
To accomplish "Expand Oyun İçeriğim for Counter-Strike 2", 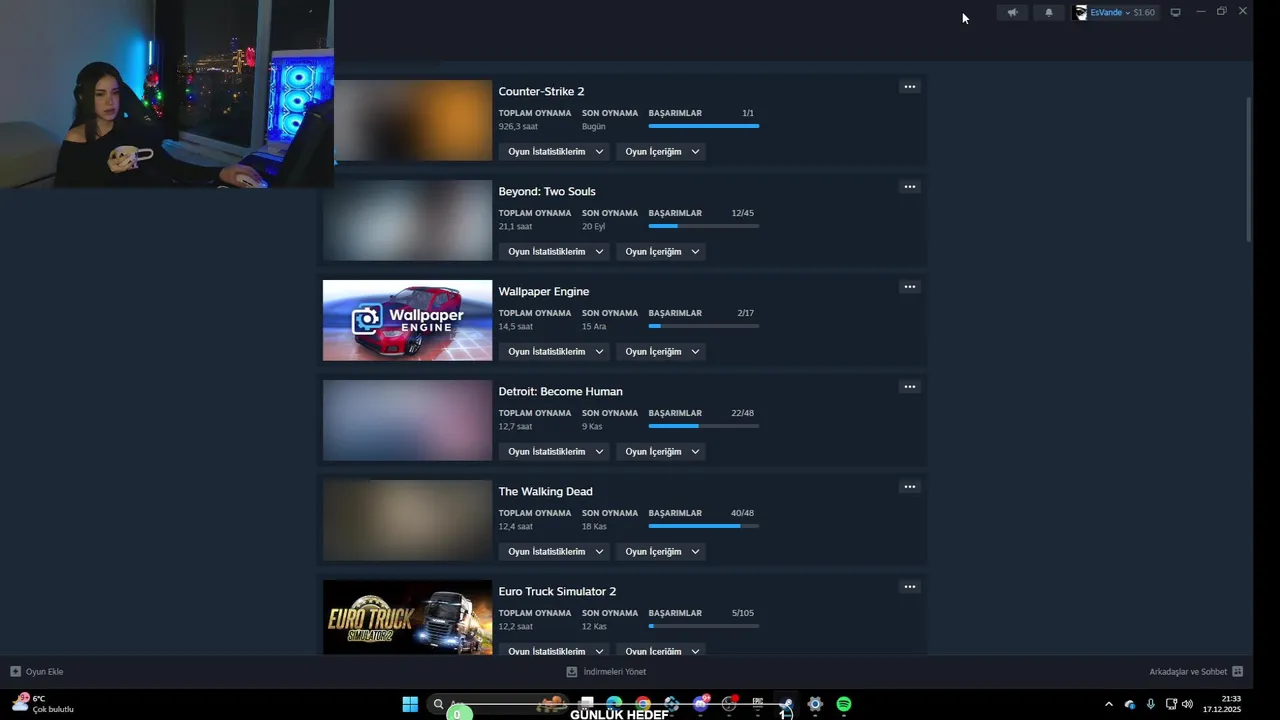I will pyautogui.click(x=661, y=152).
